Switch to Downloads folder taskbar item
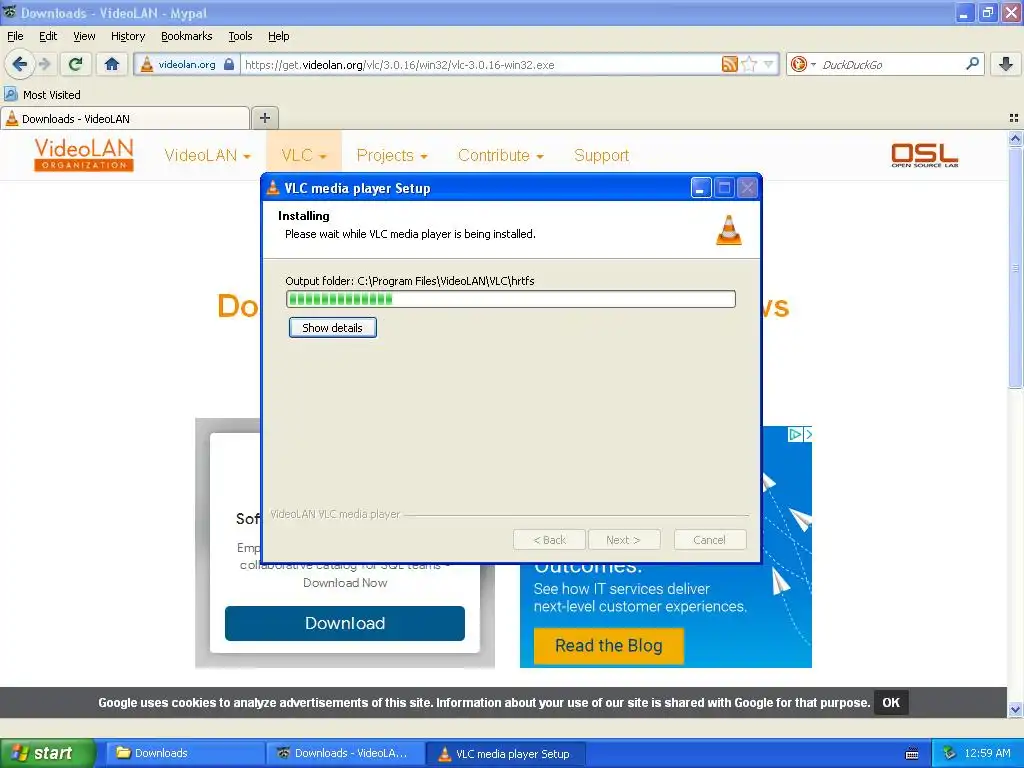Viewport: 1024px width, 768px height. 185,753
